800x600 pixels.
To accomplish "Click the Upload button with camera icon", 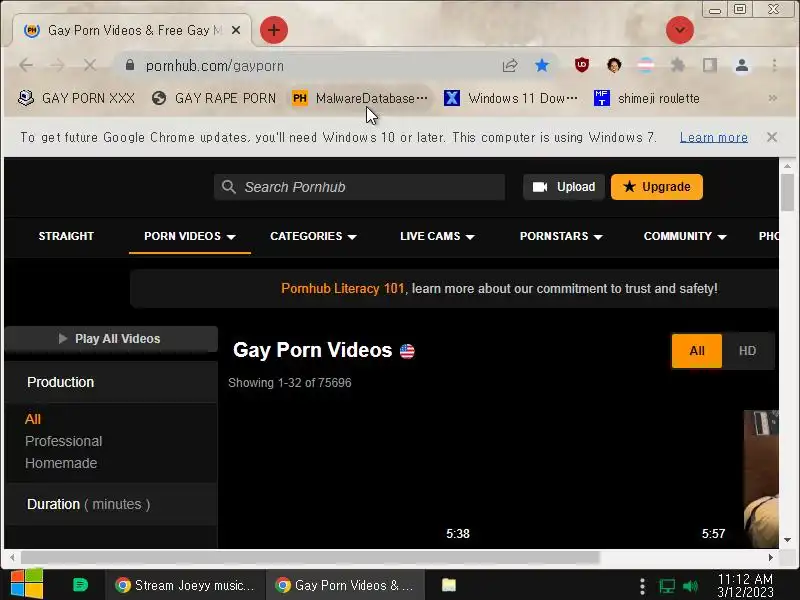I will tap(564, 187).
